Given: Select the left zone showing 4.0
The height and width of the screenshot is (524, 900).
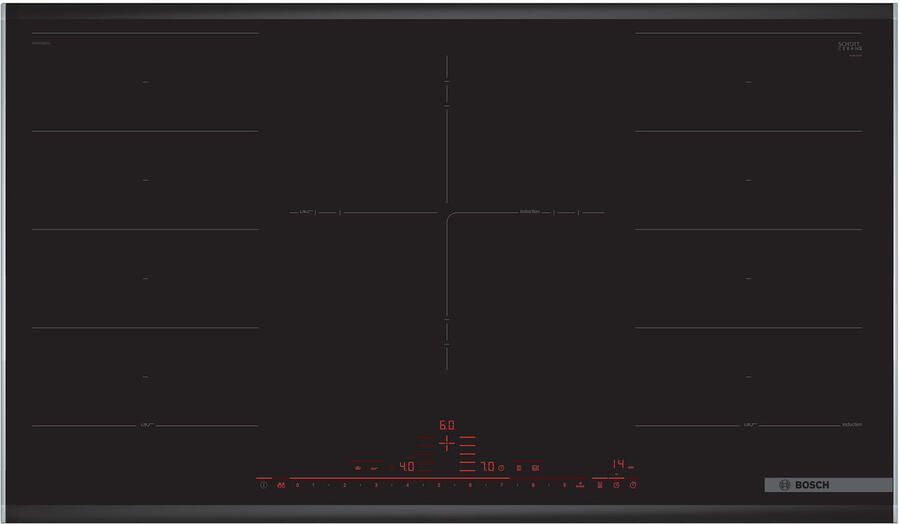Looking at the screenshot, I should (406, 467).
